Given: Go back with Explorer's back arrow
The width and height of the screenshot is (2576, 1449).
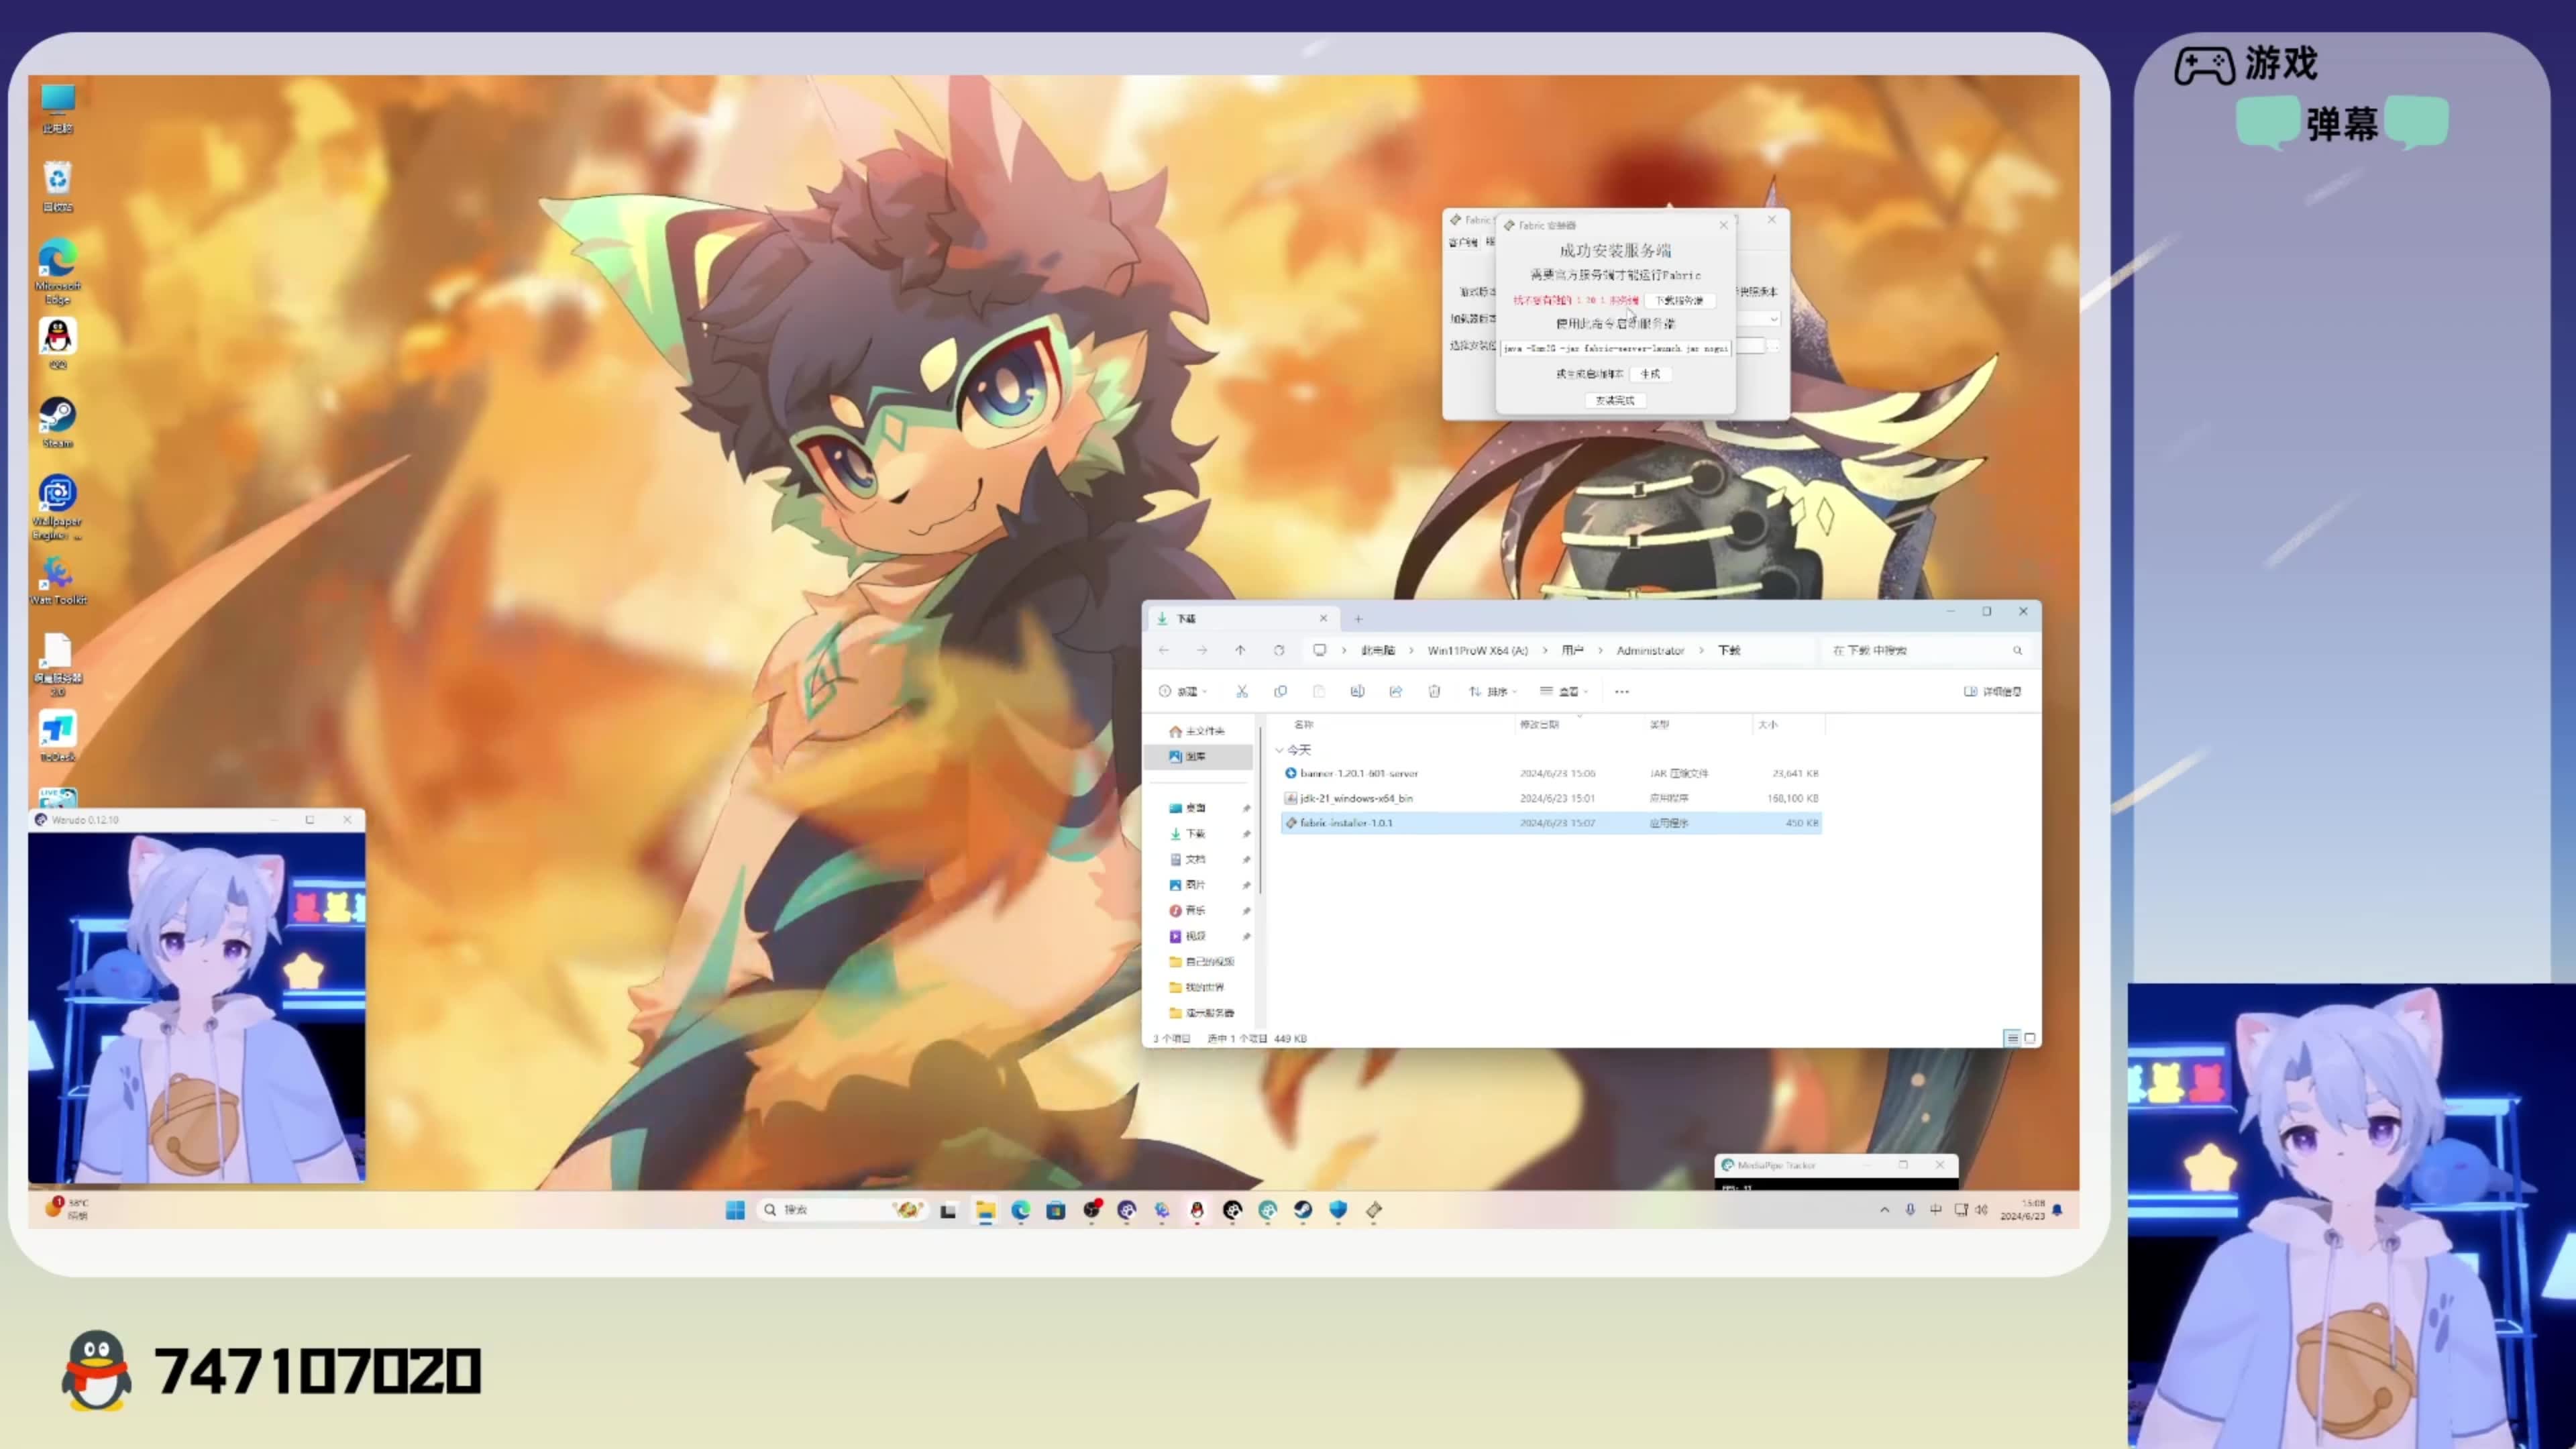Looking at the screenshot, I should pyautogui.click(x=1164, y=650).
